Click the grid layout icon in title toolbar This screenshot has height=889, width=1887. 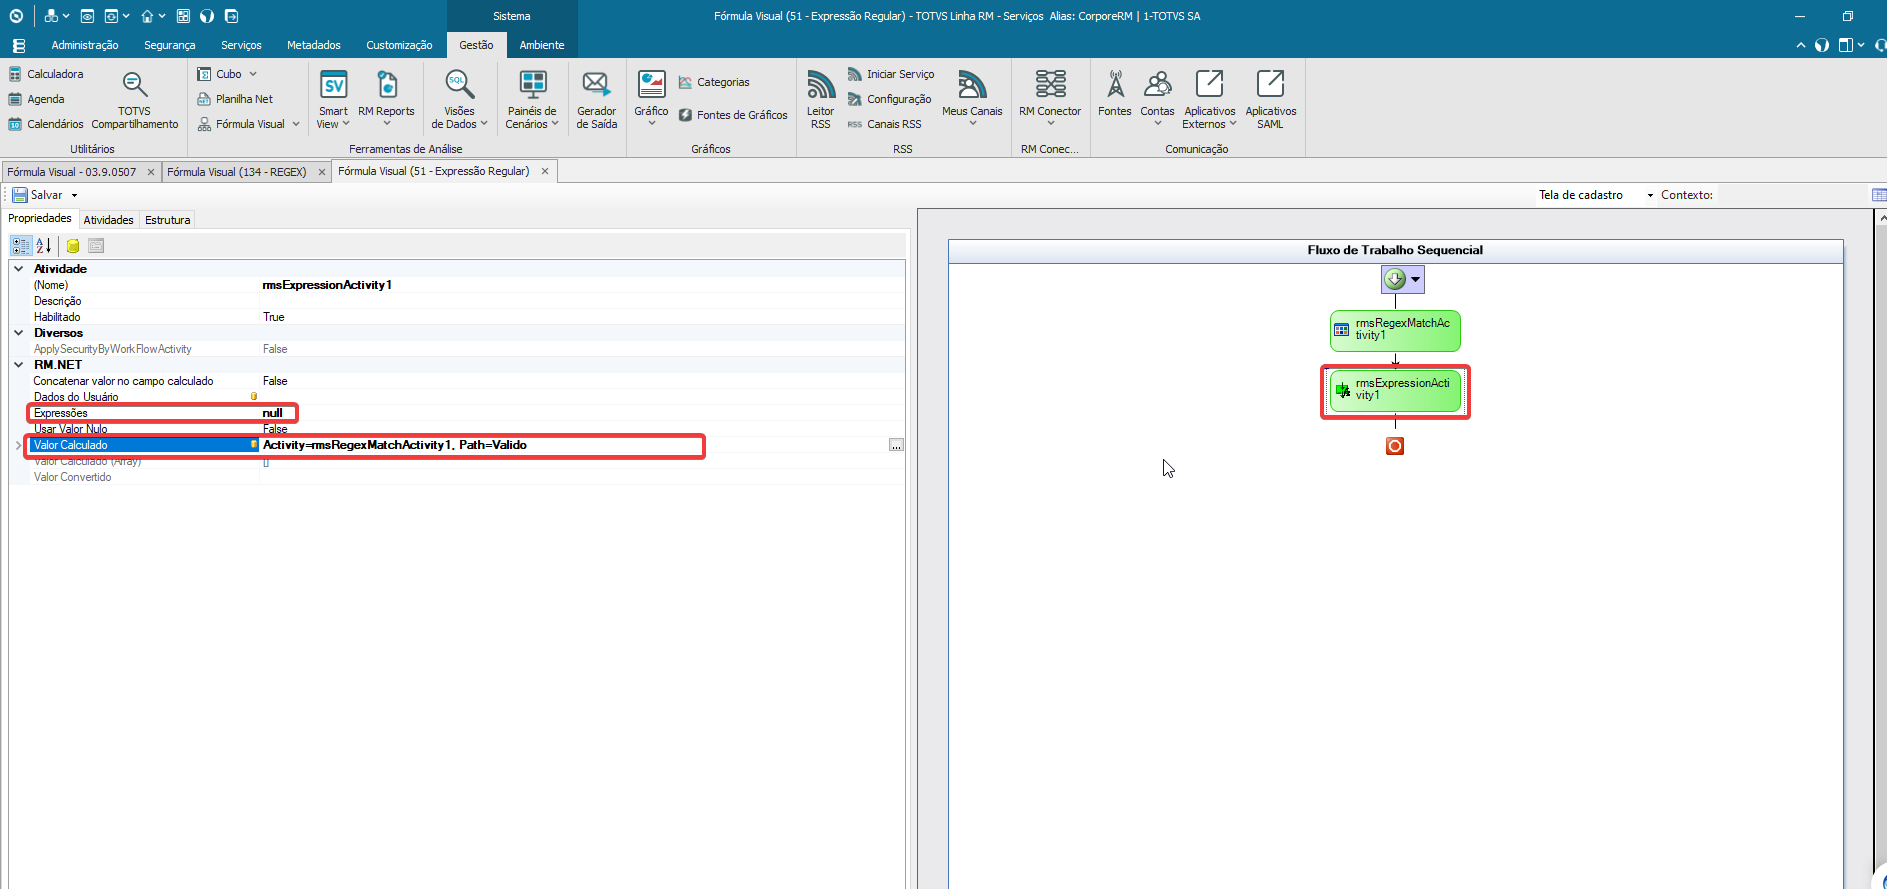click(x=183, y=16)
